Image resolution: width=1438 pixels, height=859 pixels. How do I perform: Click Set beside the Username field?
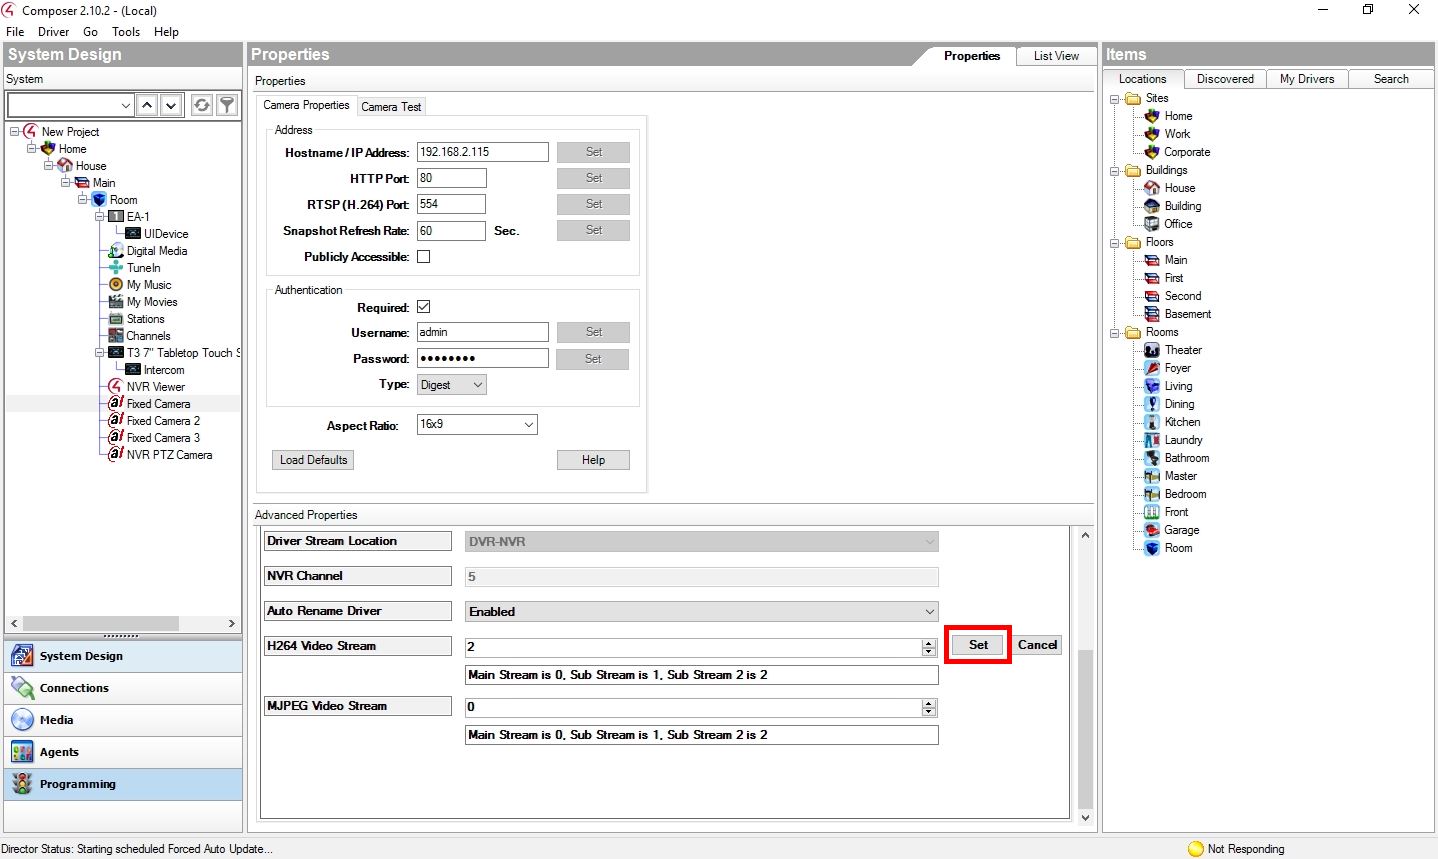pyautogui.click(x=593, y=332)
